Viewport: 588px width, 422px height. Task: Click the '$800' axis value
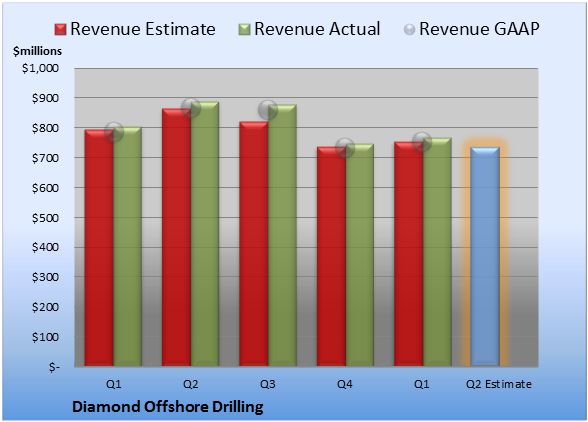click(x=45, y=128)
